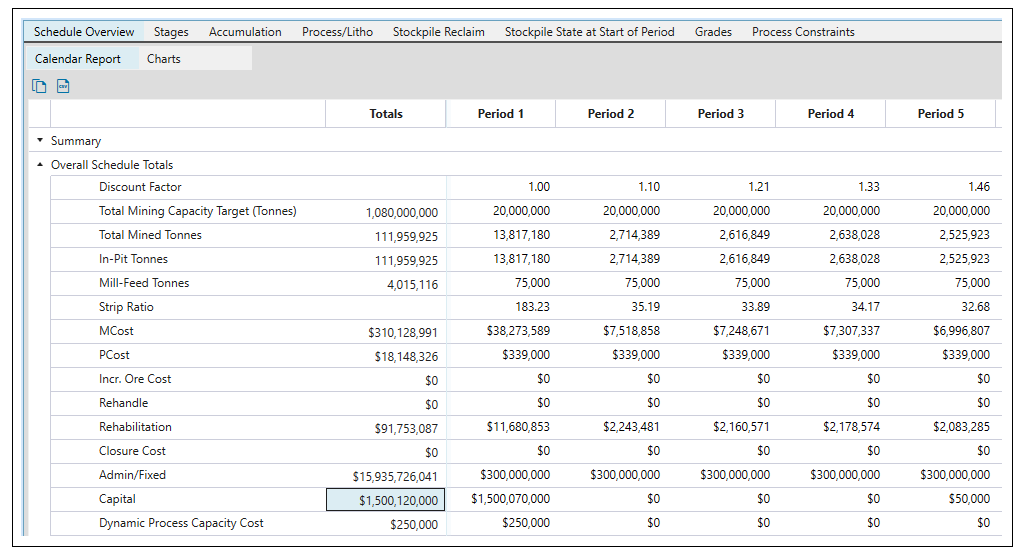This screenshot has height=556, width=1023.
Task: Select the Process/Litho tab
Action: tap(337, 32)
